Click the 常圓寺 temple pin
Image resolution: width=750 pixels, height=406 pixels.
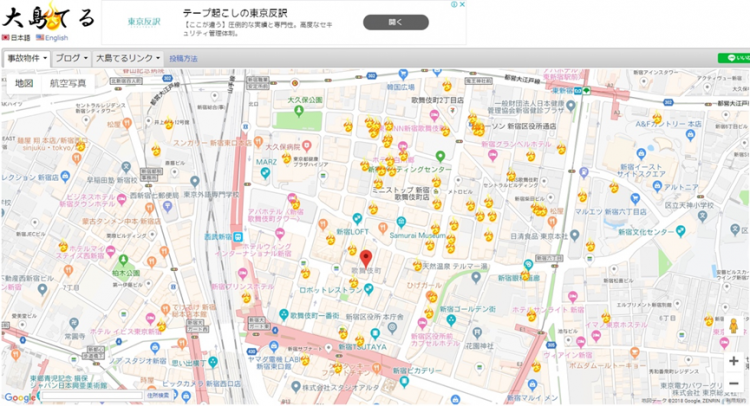[x=73, y=324]
